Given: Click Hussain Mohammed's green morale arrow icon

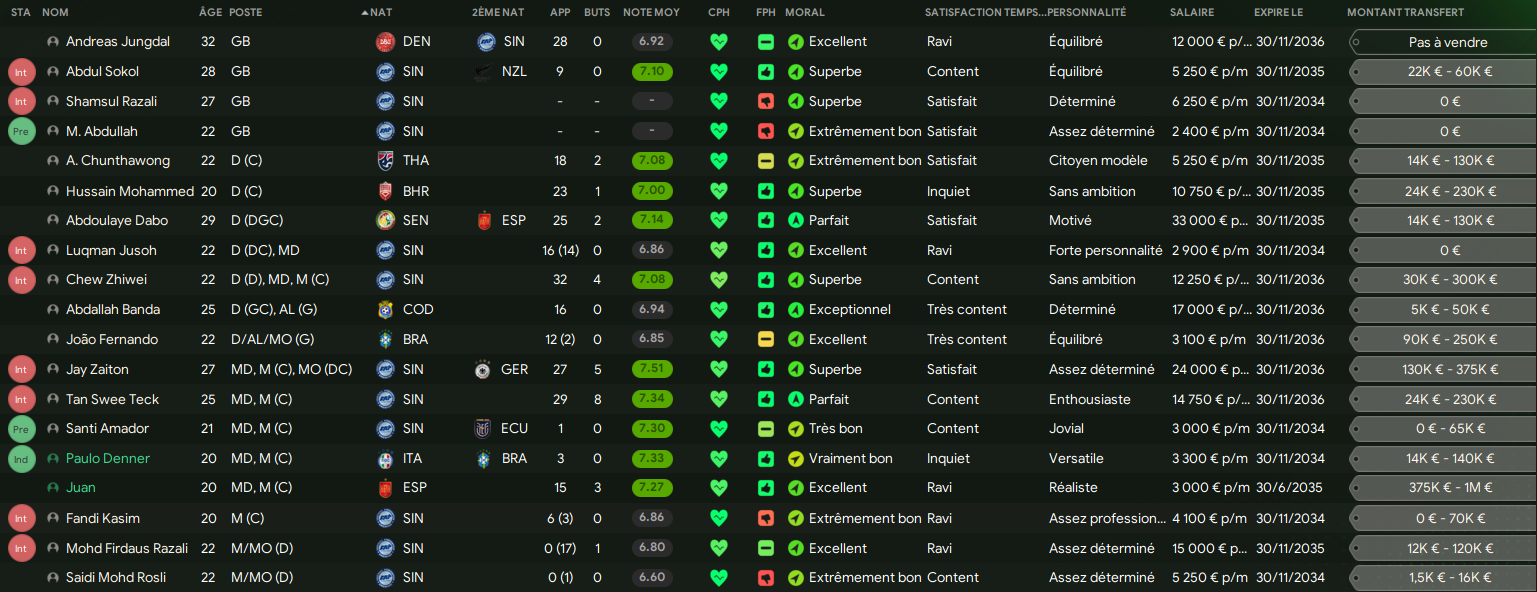Looking at the screenshot, I should 796,192.
